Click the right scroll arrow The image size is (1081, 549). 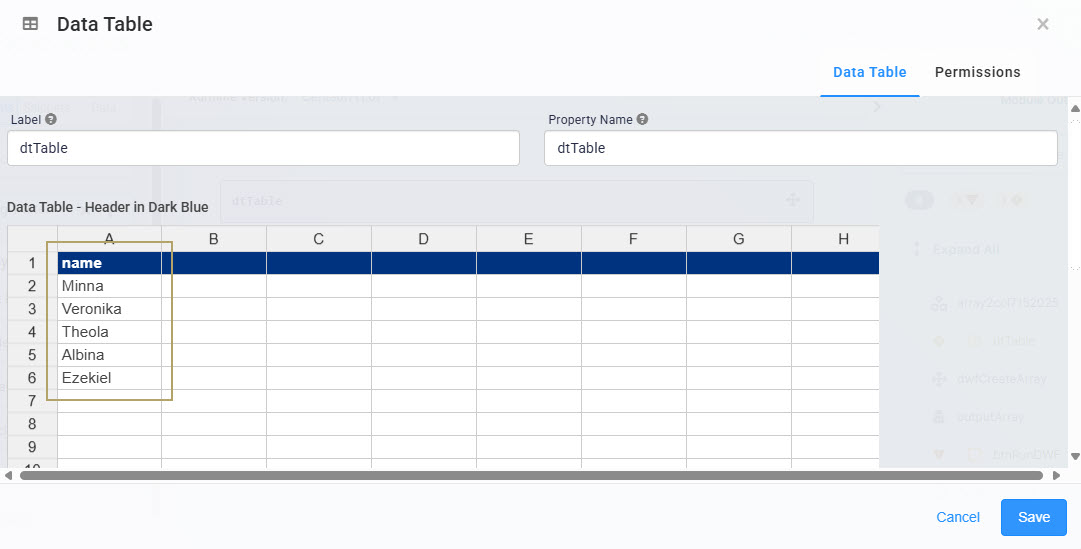(1056, 475)
